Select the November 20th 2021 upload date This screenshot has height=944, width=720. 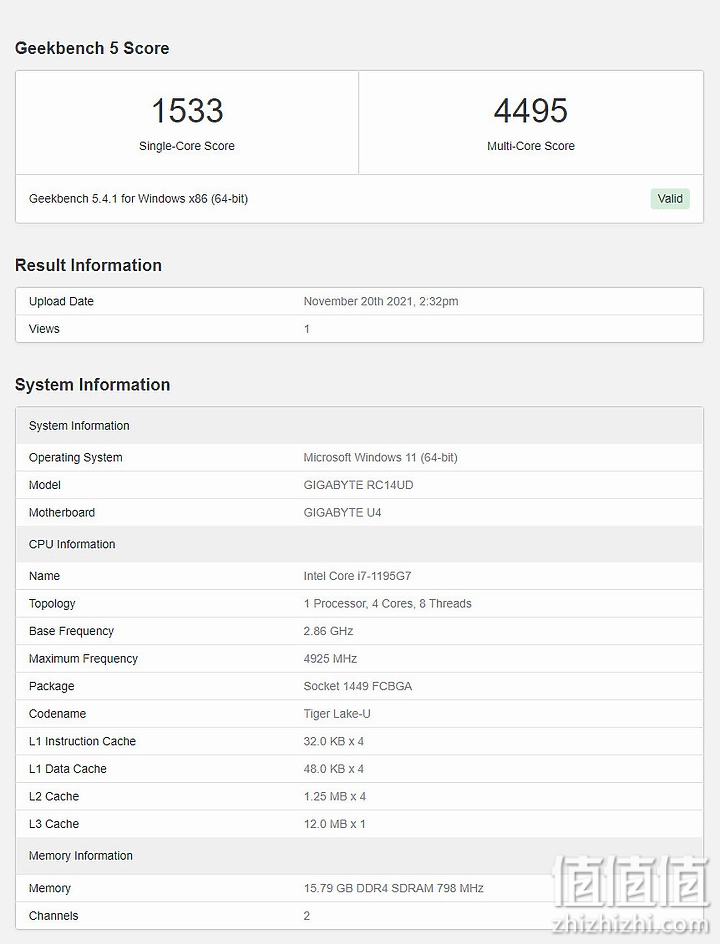tap(380, 301)
